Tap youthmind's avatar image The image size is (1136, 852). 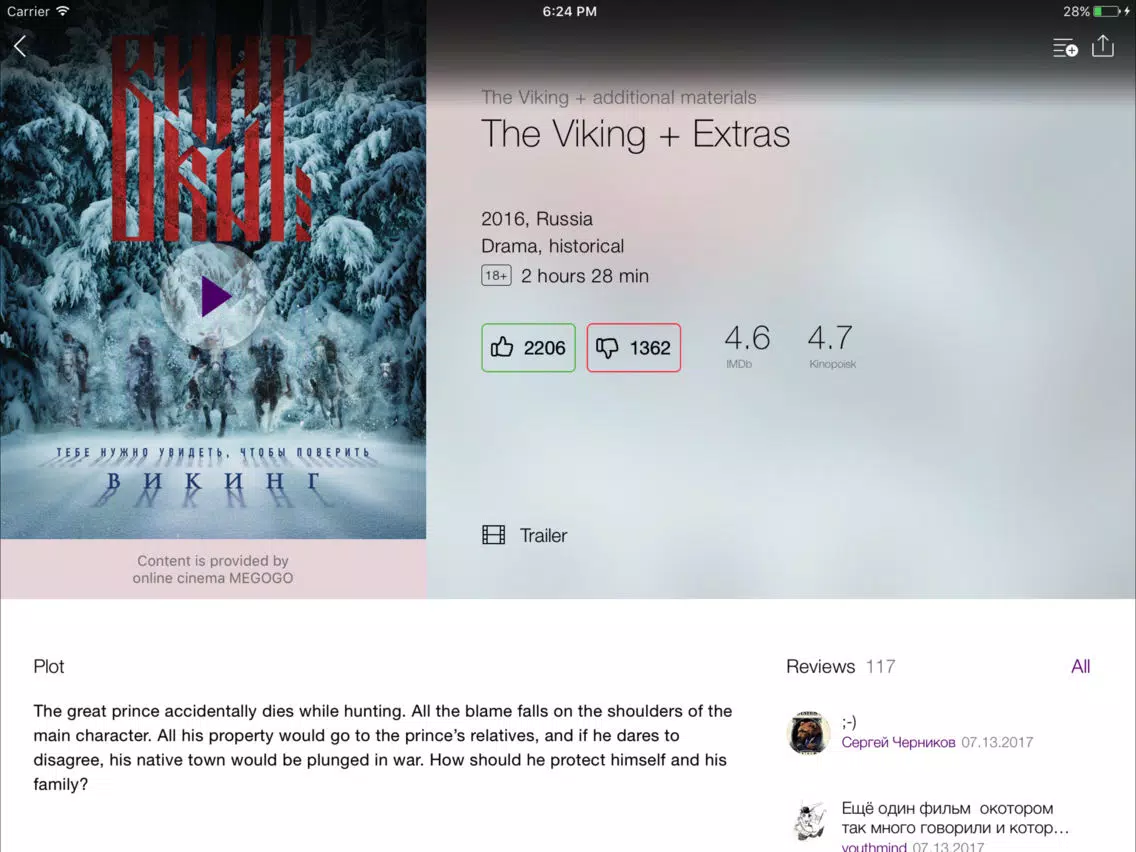click(x=809, y=822)
